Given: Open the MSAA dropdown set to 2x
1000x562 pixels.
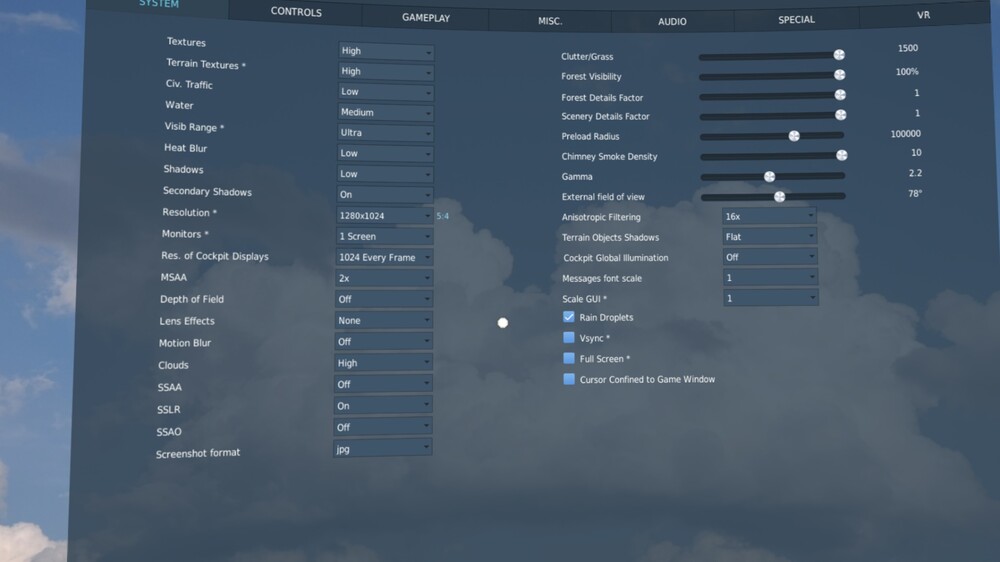Looking at the screenshot, I should [384, 278].
